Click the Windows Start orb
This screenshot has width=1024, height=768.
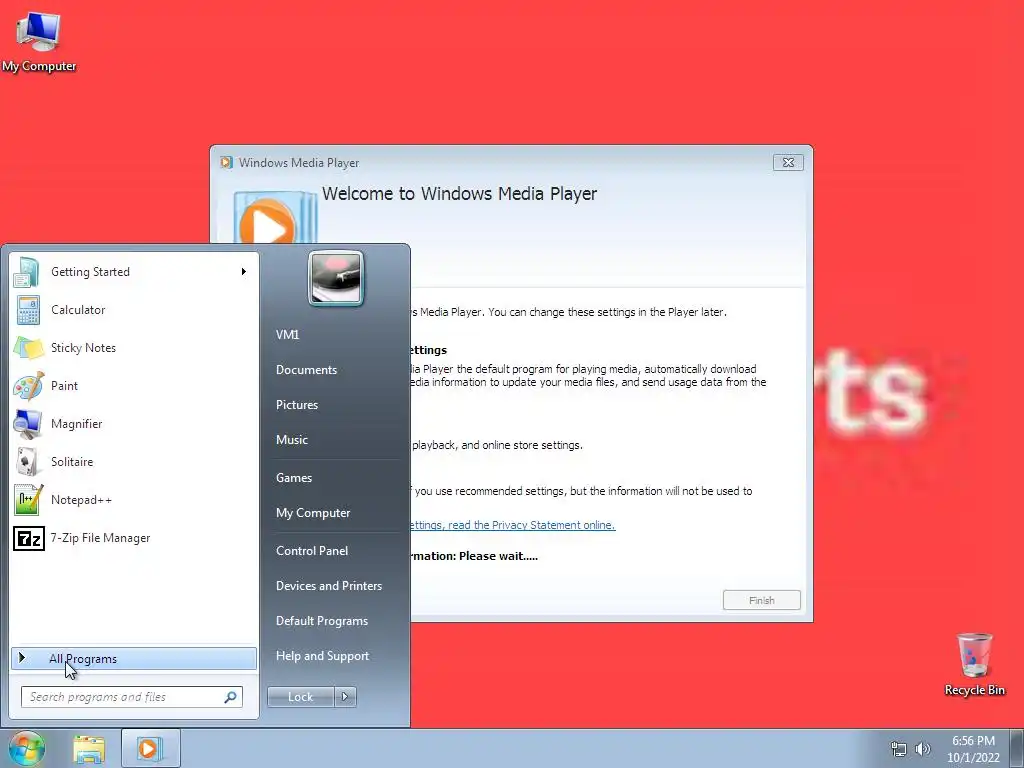tap(27, 748)
